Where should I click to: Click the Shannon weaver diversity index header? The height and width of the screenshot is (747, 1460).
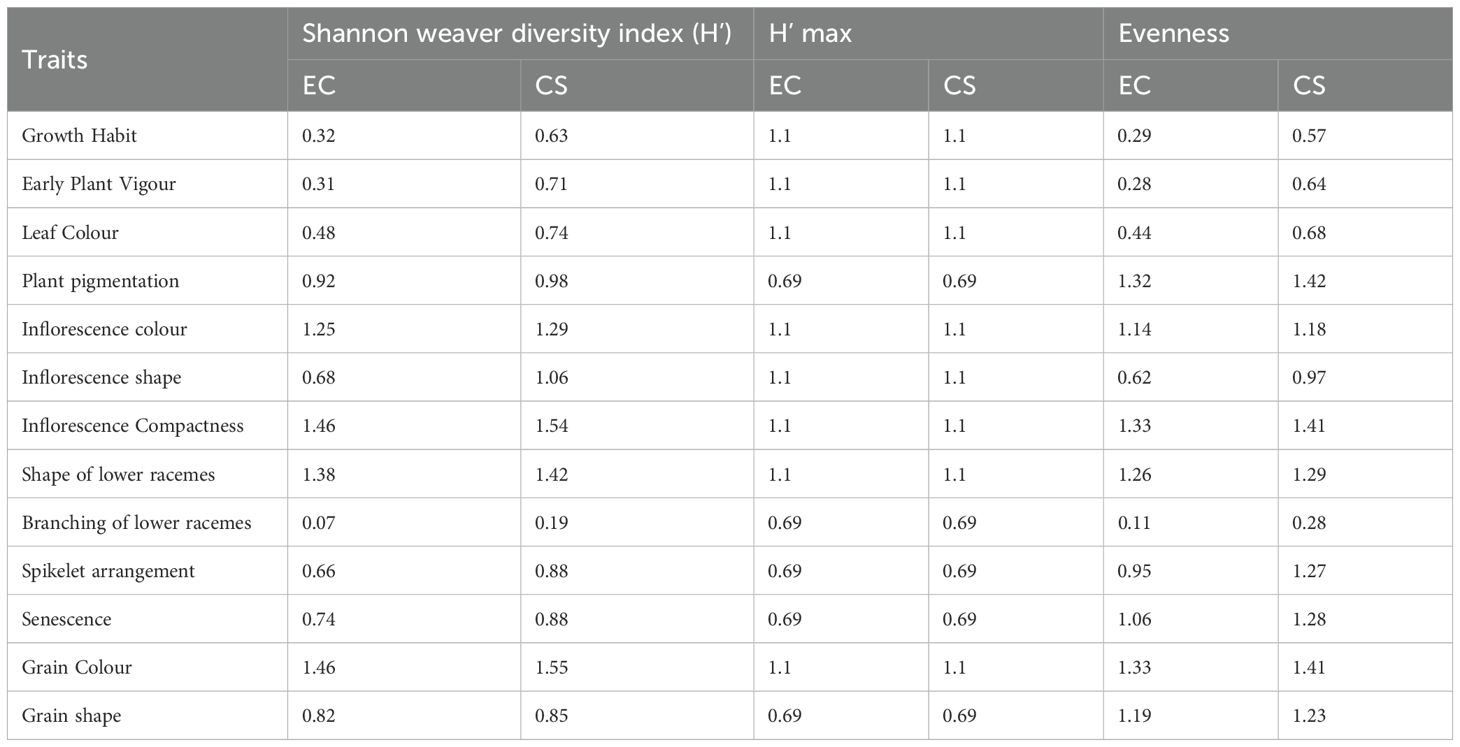click(517, 33)
